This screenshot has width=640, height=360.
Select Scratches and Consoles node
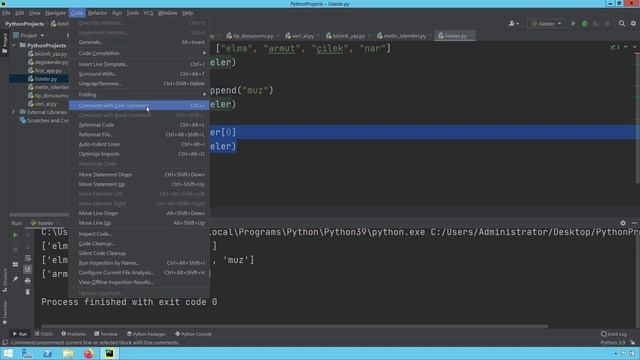tap(44, 120)
